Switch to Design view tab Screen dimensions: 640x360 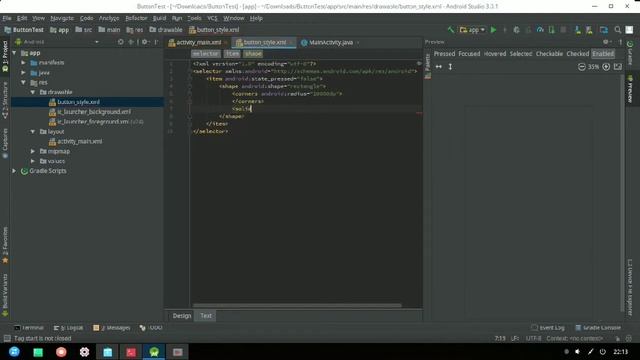click(182, 316)
